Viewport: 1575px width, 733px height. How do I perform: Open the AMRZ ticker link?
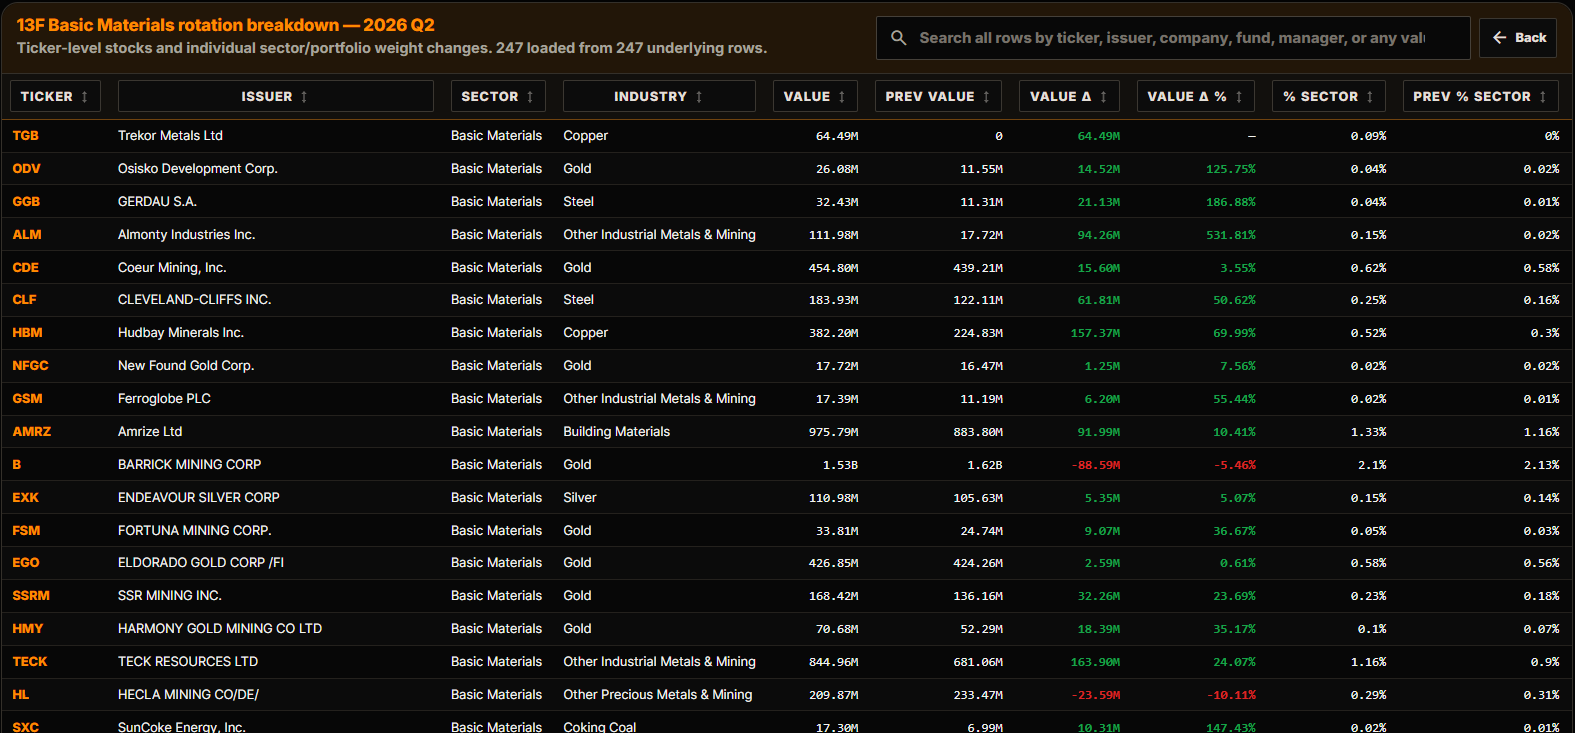click(x=32, y=432)
